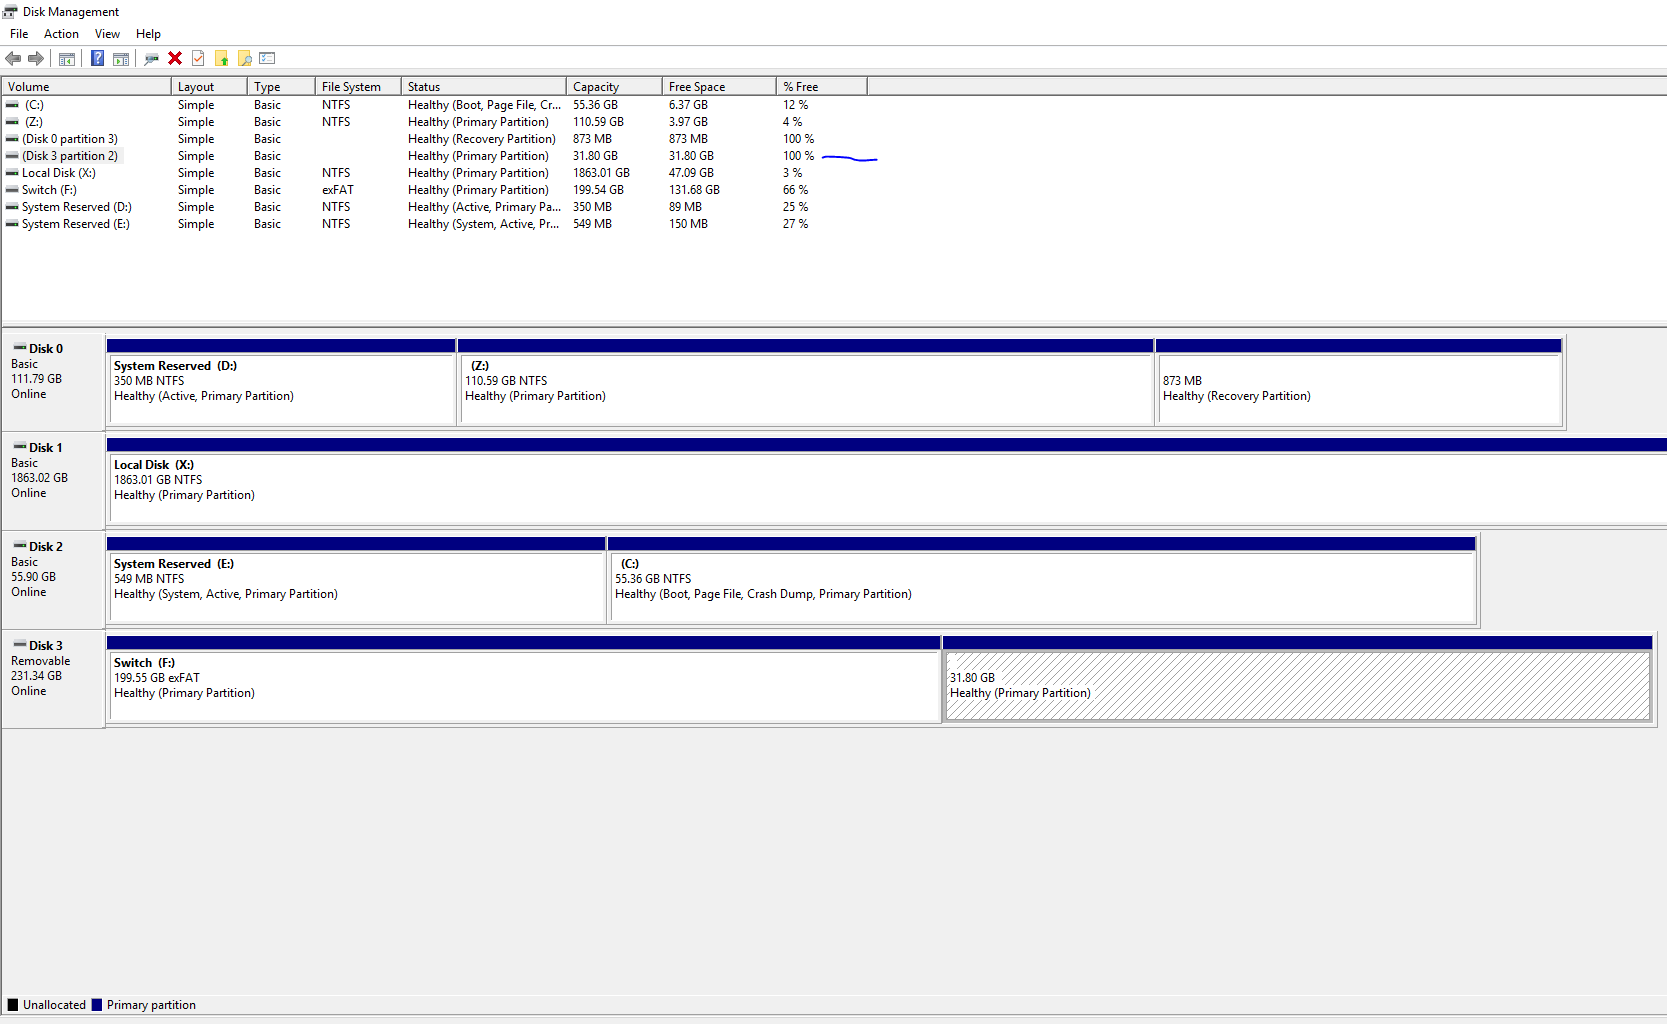Select System Reserved (E:) partition block on Disk 2
Screen dimensions: 1667x1024
pos(356,580)
